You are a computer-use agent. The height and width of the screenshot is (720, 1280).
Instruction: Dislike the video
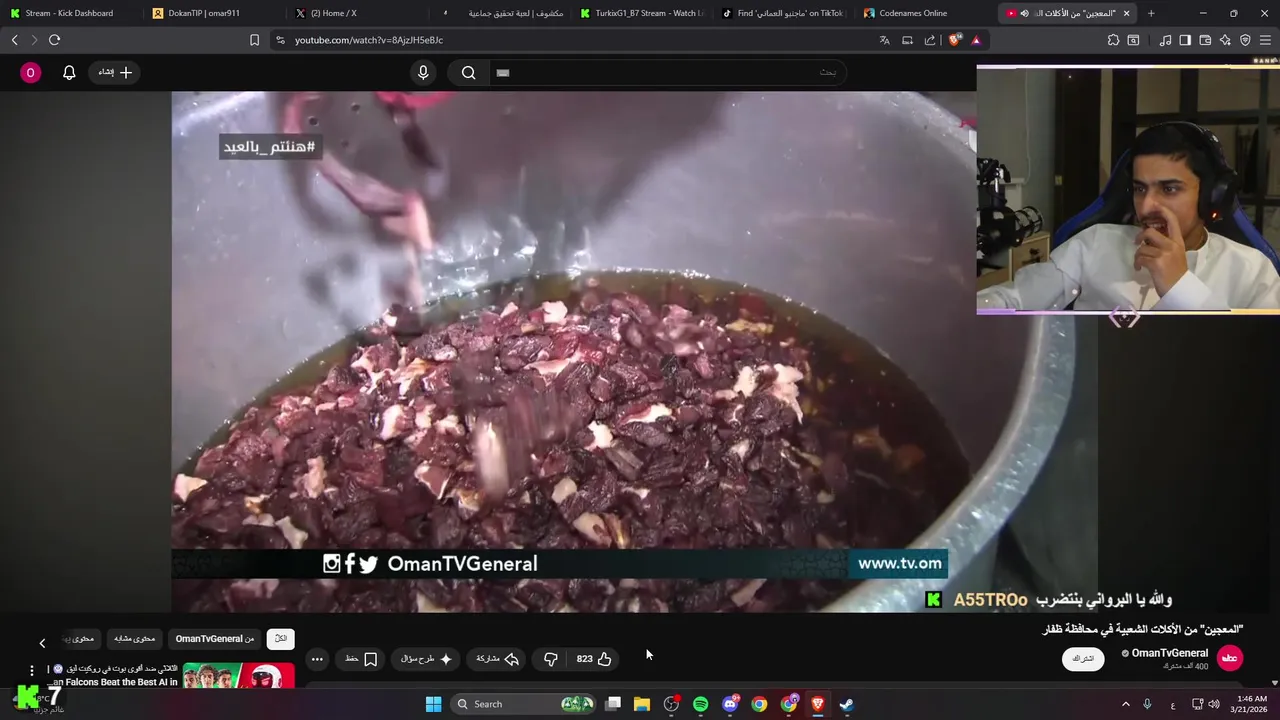coord(550,659)
